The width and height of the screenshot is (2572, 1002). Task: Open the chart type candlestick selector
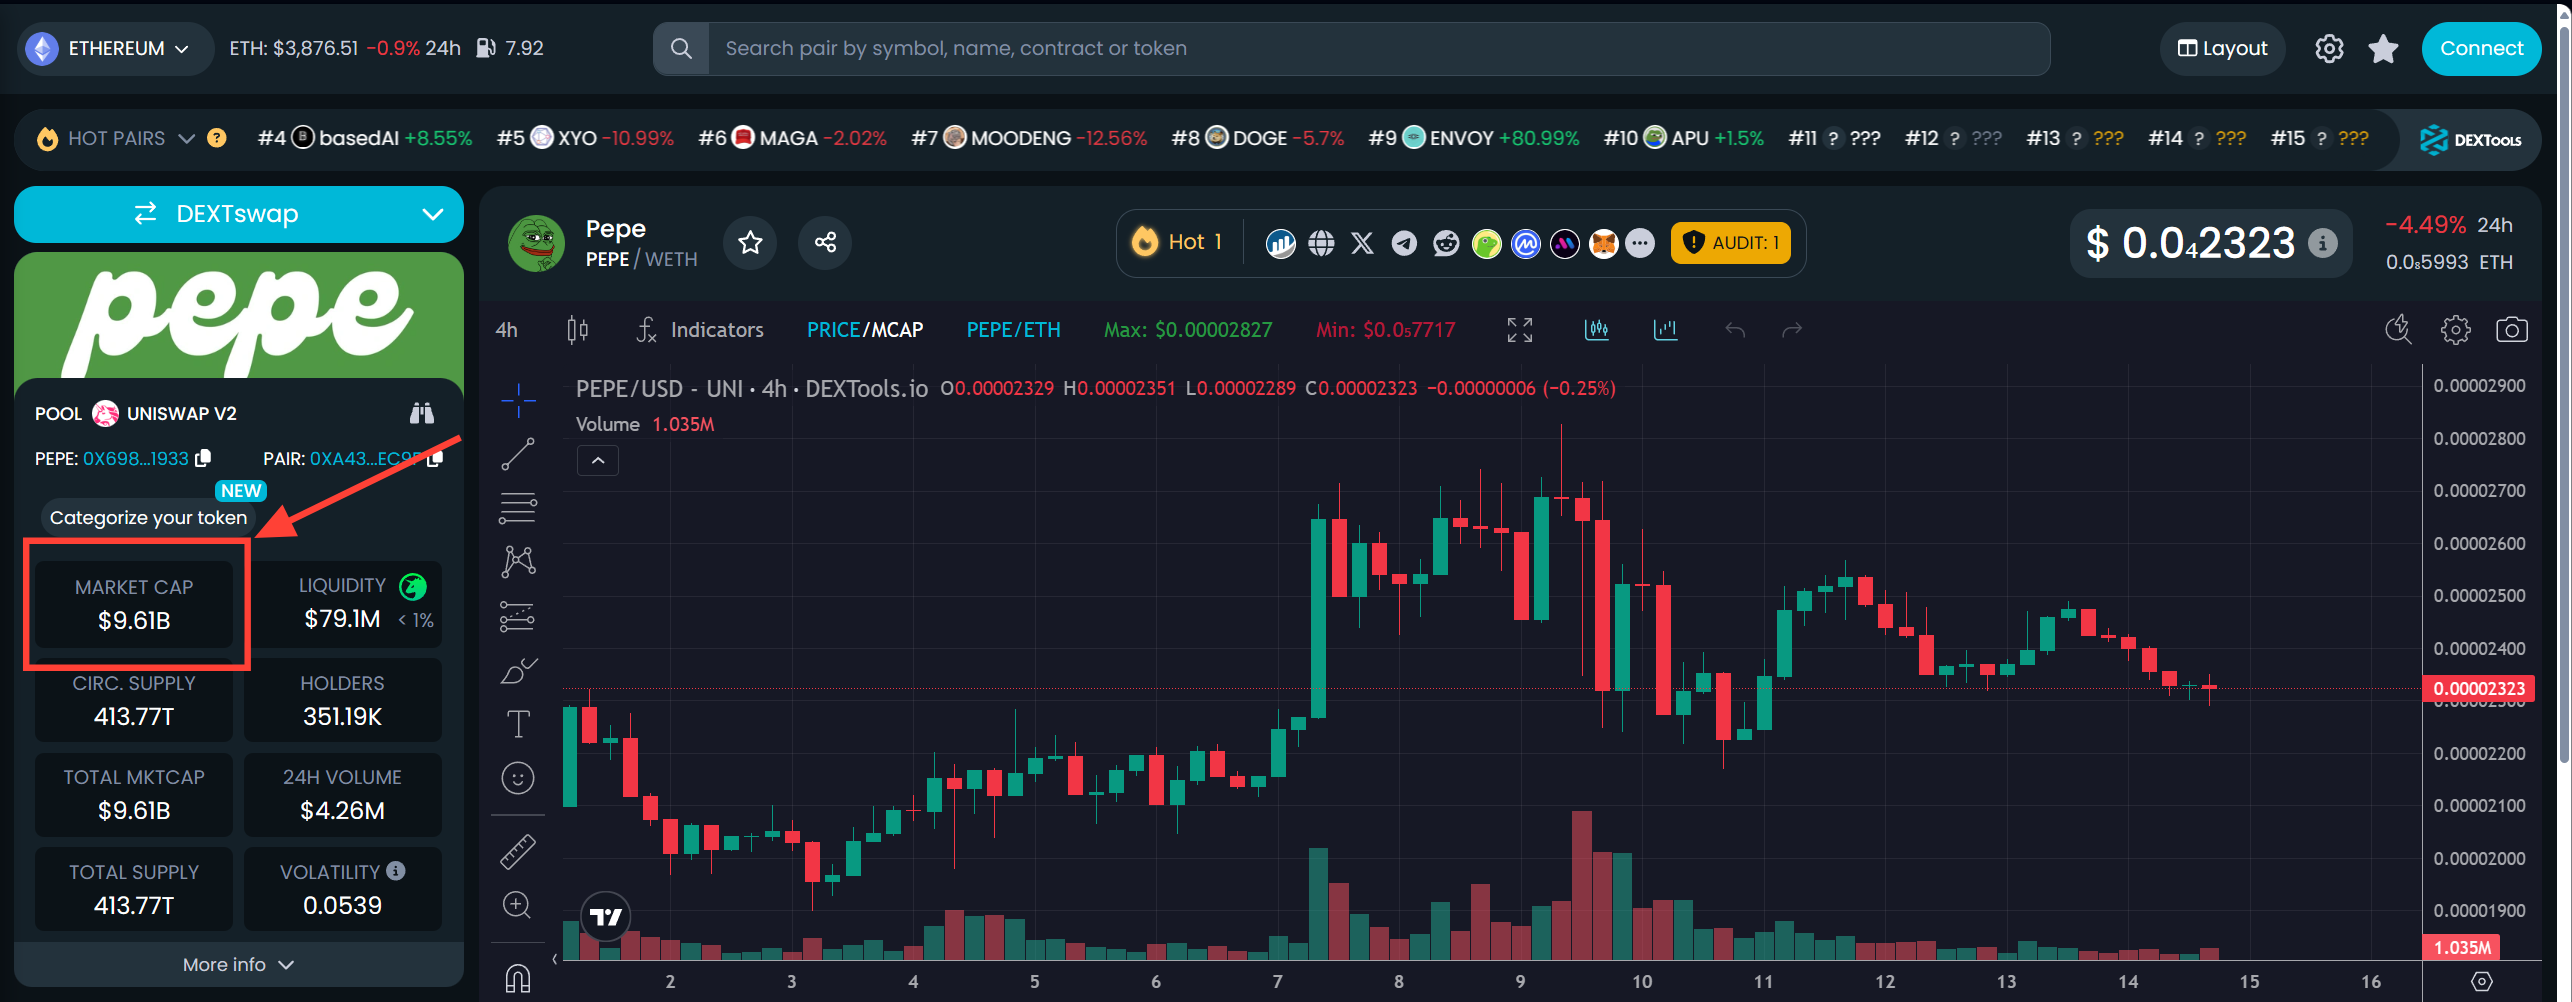pos(577,330)
